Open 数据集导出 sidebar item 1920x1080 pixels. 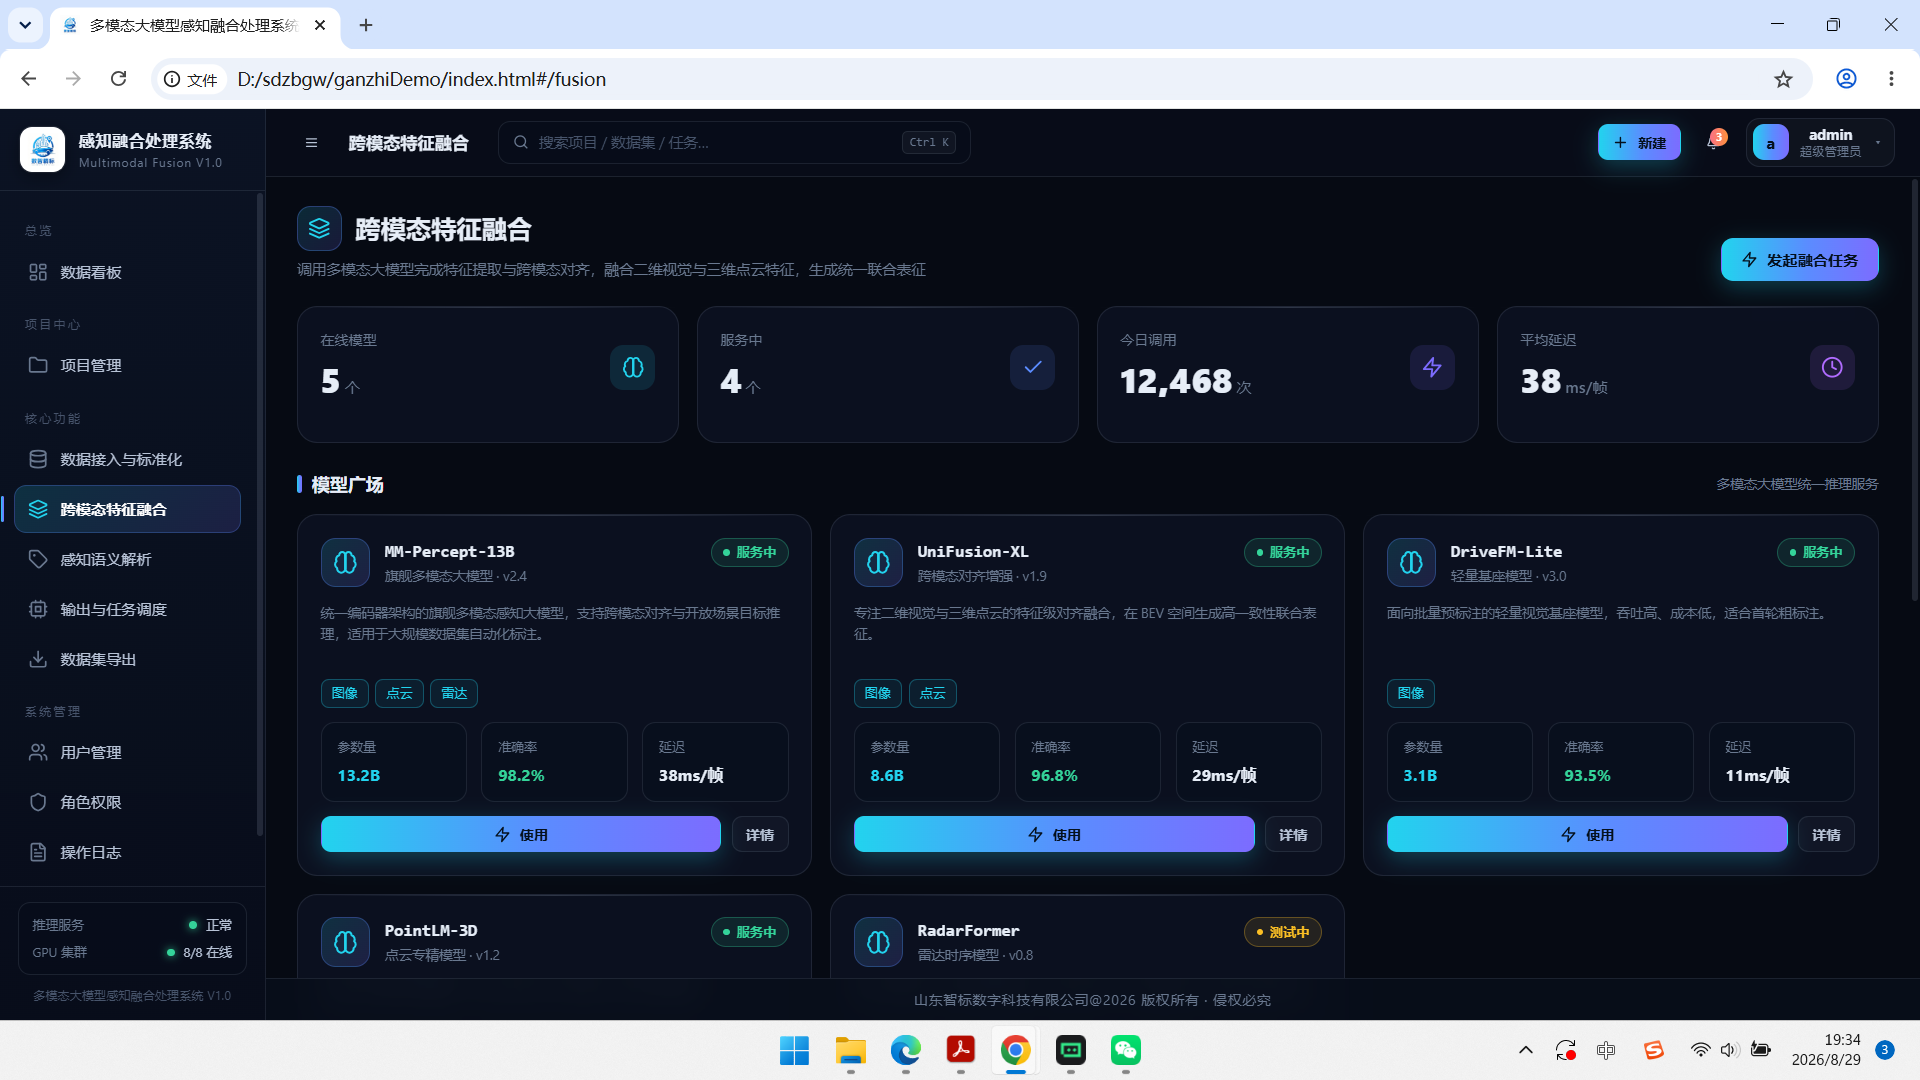click(x=127, y=659)
